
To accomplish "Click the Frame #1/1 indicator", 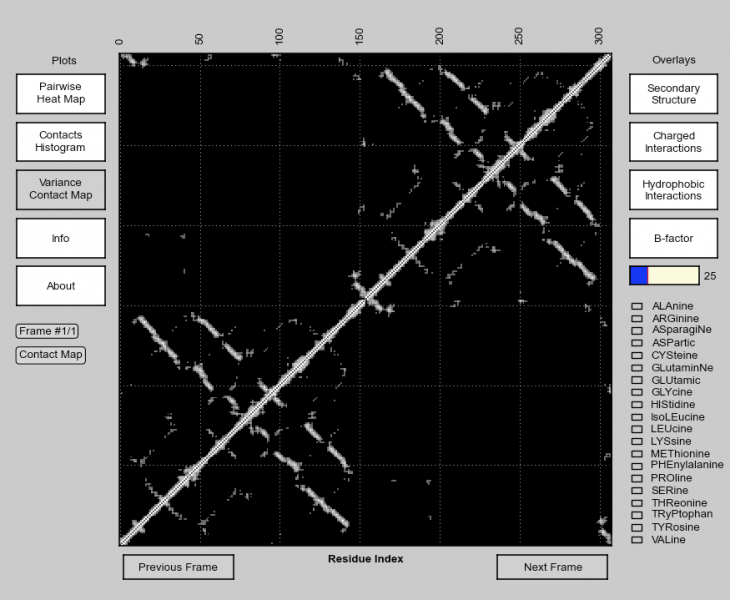I will [48, 331].
